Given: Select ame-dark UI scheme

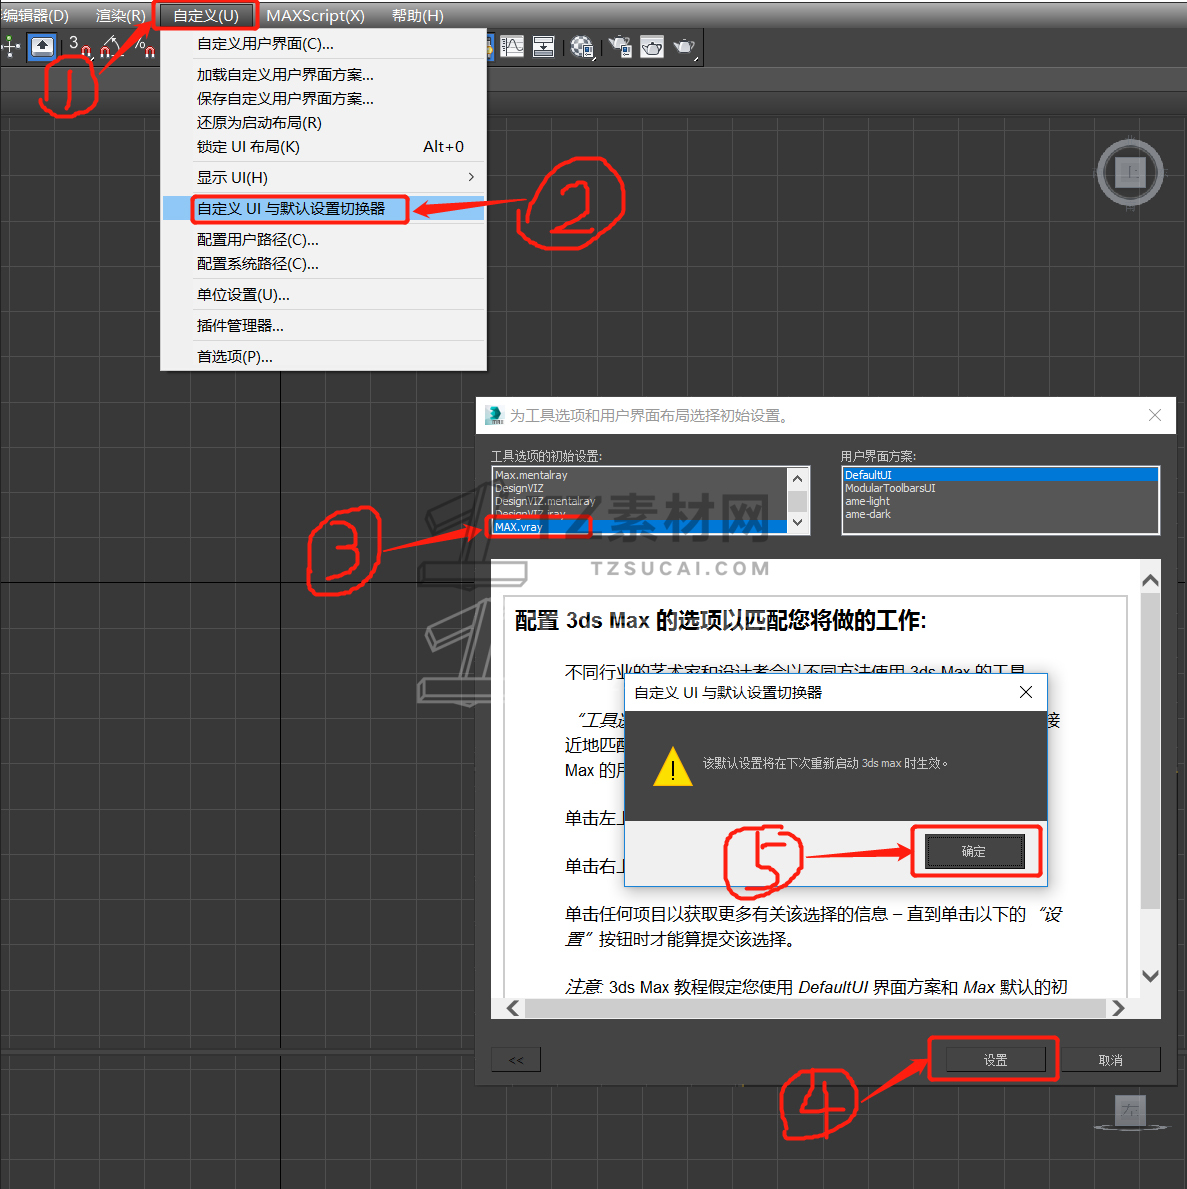Looking at the screenshot, I should (x=868, y=514).
